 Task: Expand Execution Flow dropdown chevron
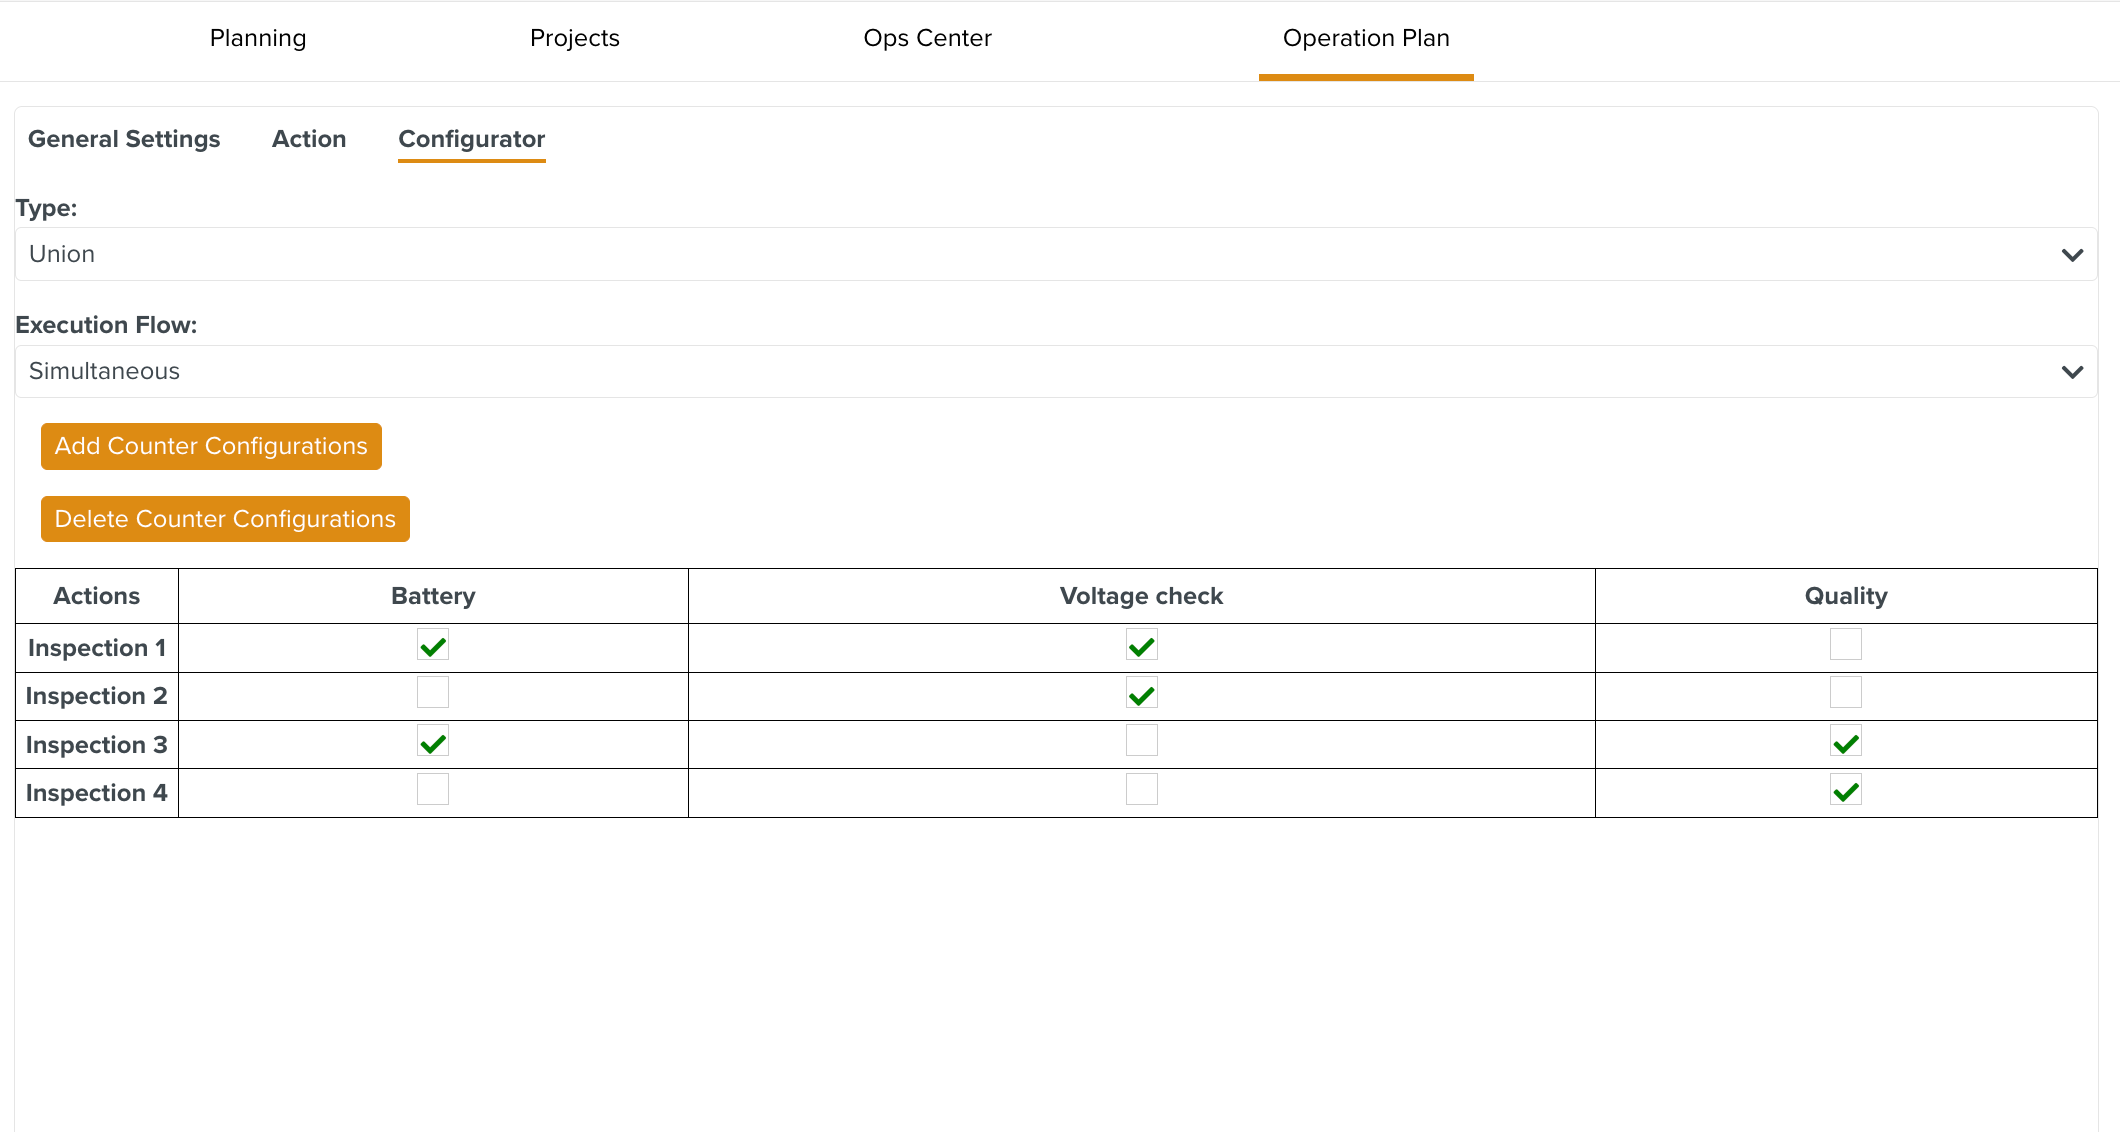pos(2072,372)
